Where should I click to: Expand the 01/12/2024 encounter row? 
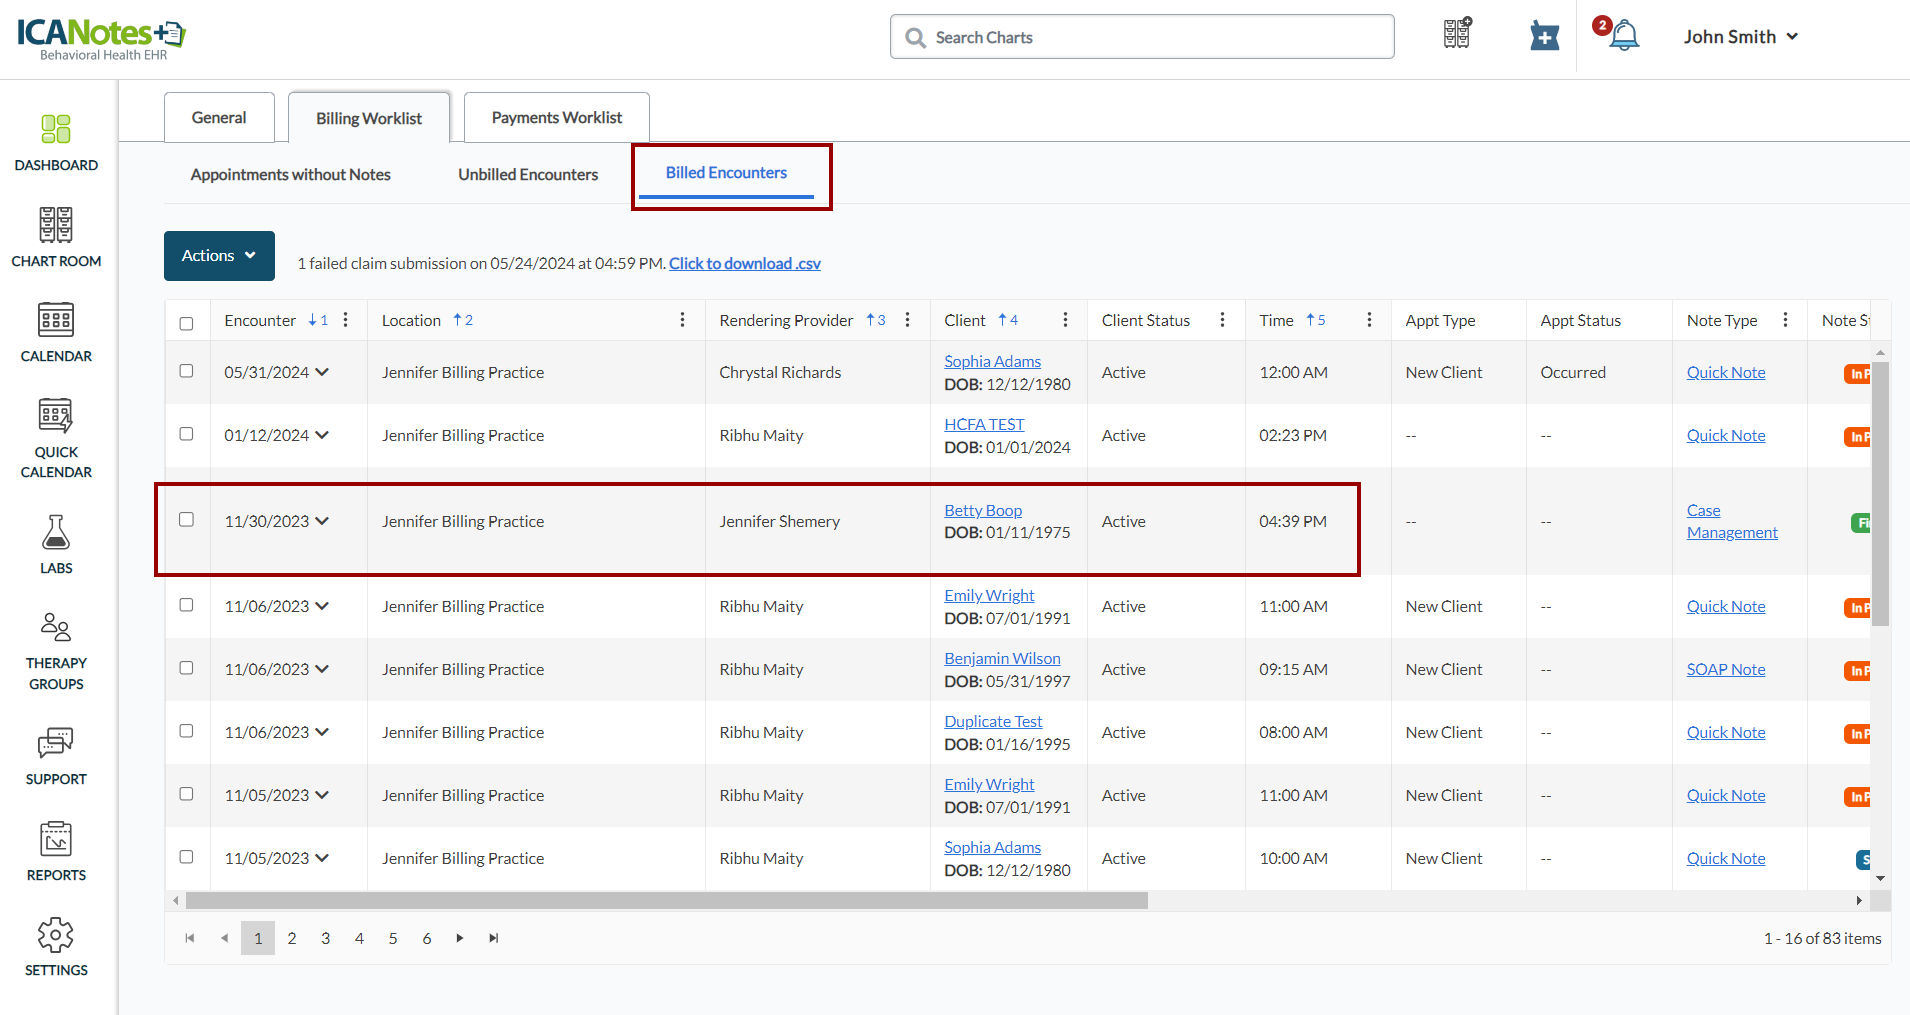322,435
